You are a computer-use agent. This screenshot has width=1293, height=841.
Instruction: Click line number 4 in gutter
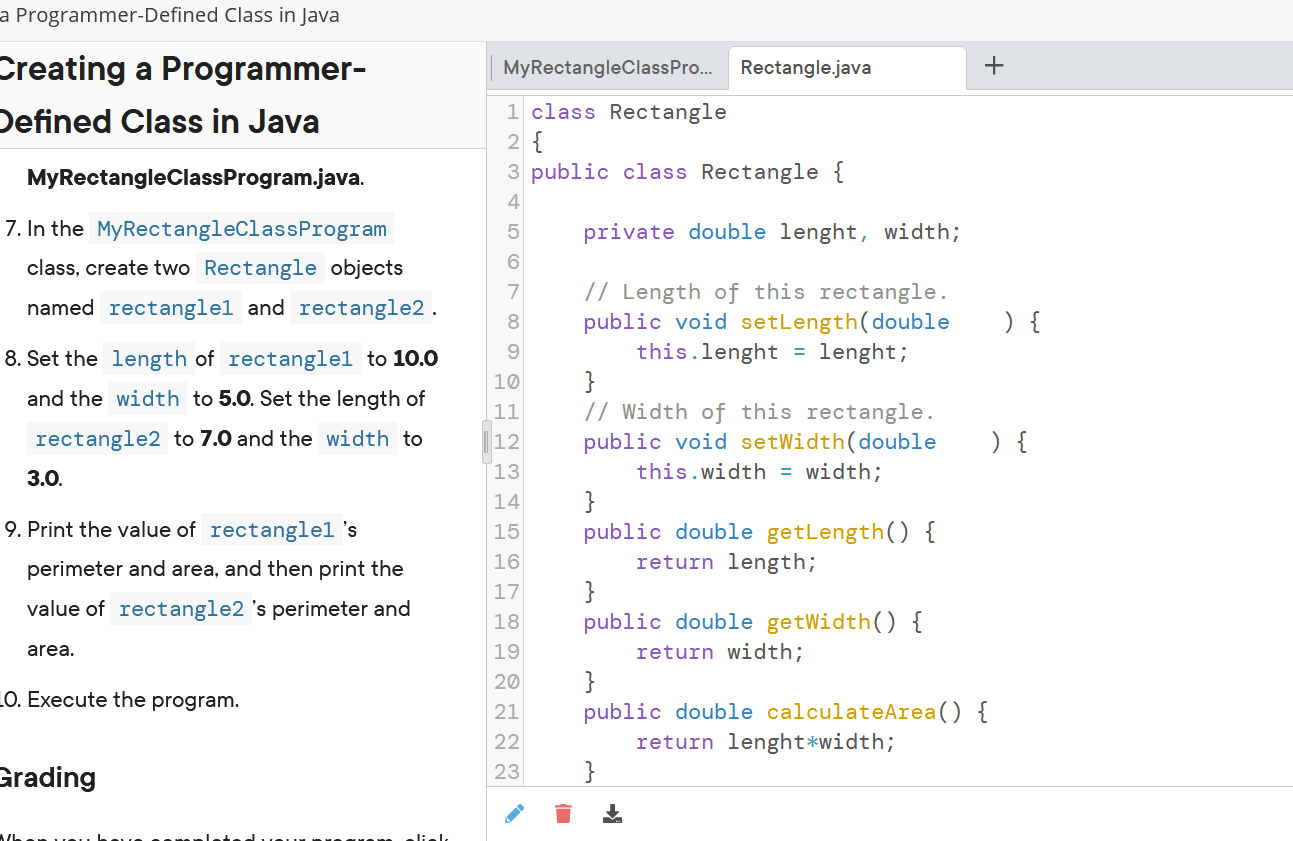(512, 202)
